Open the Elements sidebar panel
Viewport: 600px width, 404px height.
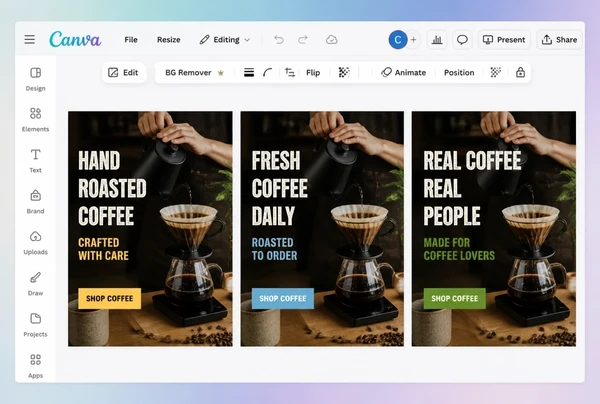(36, 120)
